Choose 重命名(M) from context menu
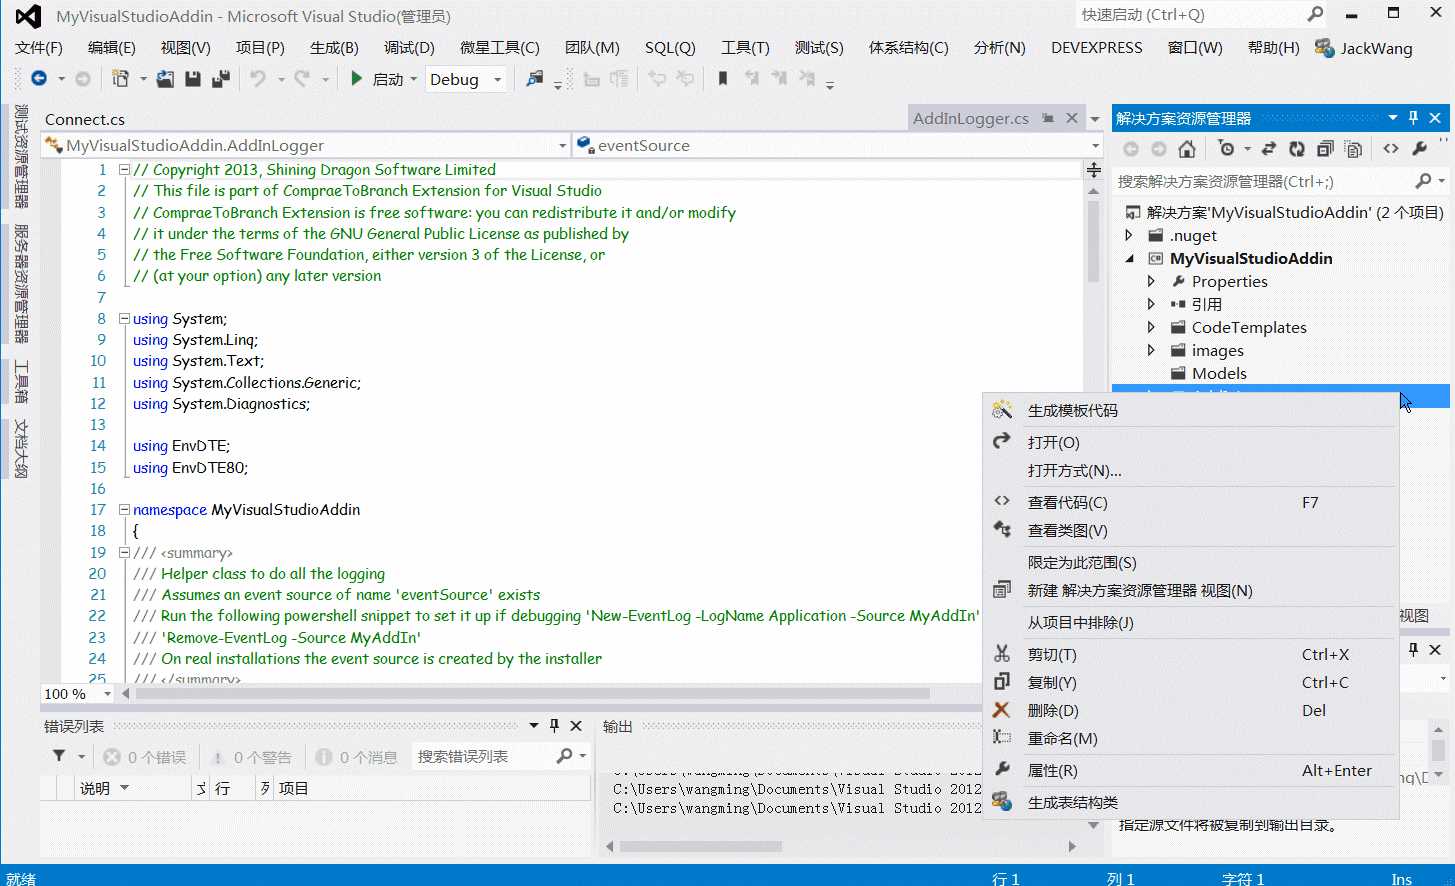Image resolution: width=1455 pixels, height=886 pixels. (1190, 738)
